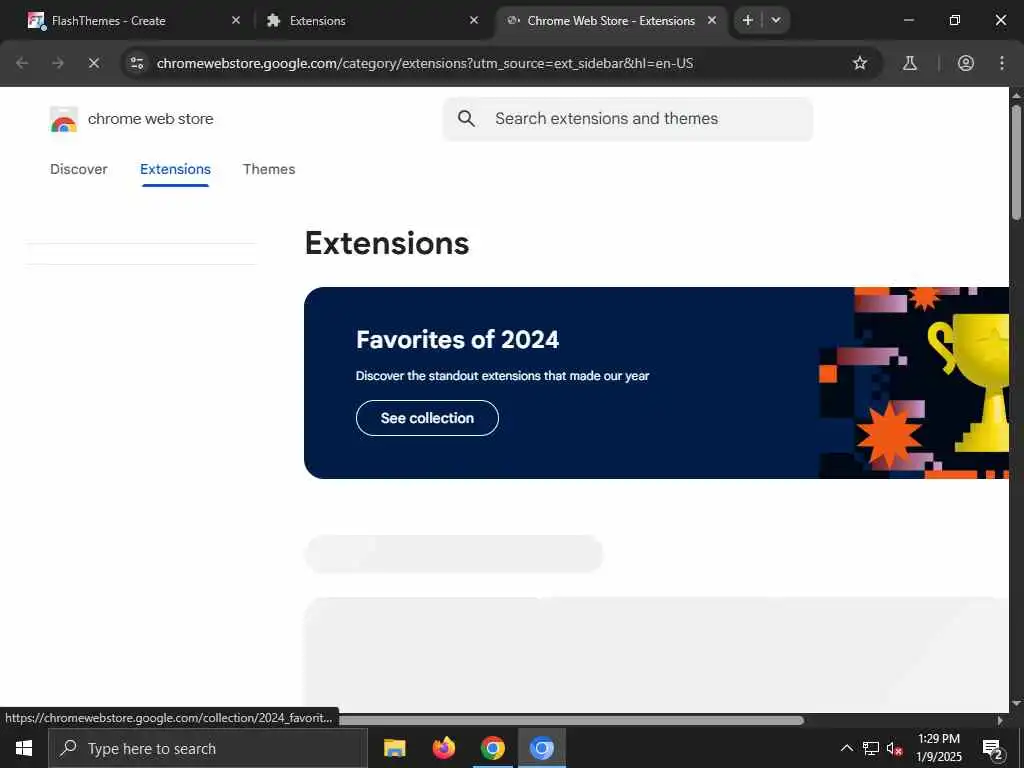The width and height of the screenshot is (1024, 768).
Task: Click the chrome web store title text
Action: (x=151, y=119)
